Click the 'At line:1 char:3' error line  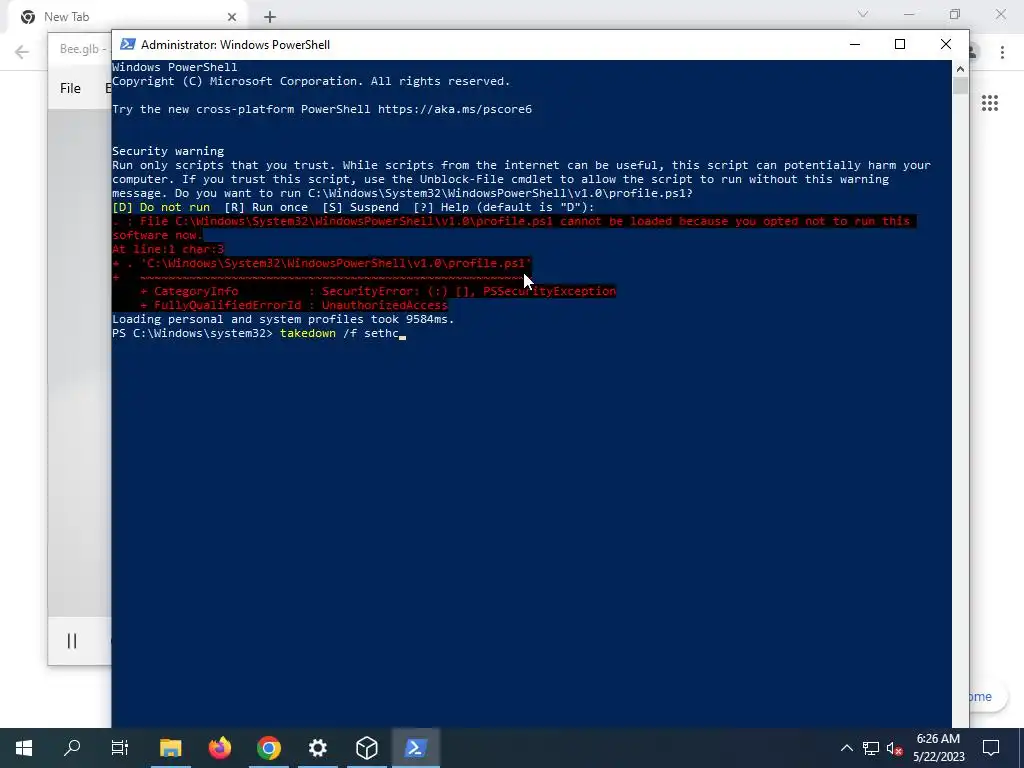tap(168, 249)
